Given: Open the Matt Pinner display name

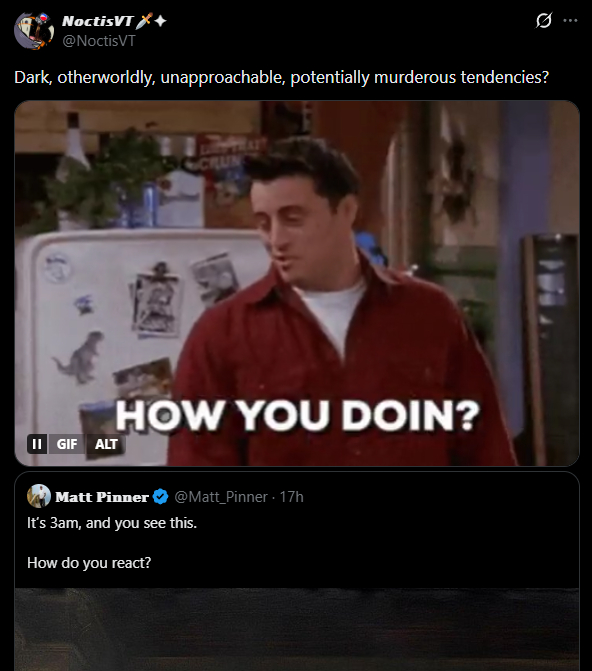Looking at the screenshot, I should (102, 496).
